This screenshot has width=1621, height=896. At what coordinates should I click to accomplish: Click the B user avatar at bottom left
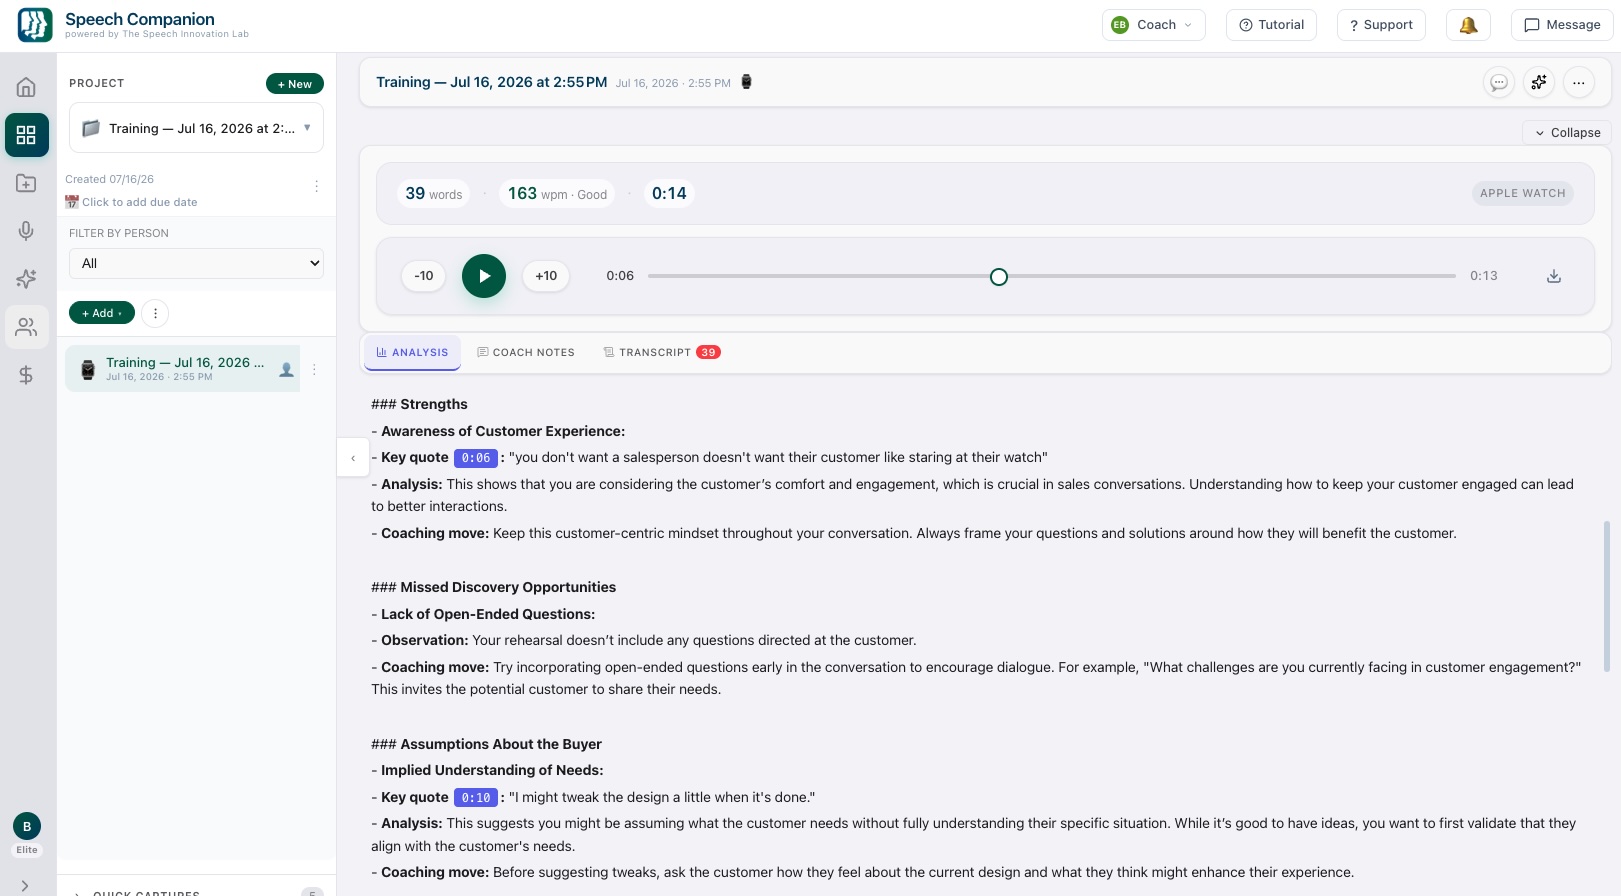click(27, 826)
